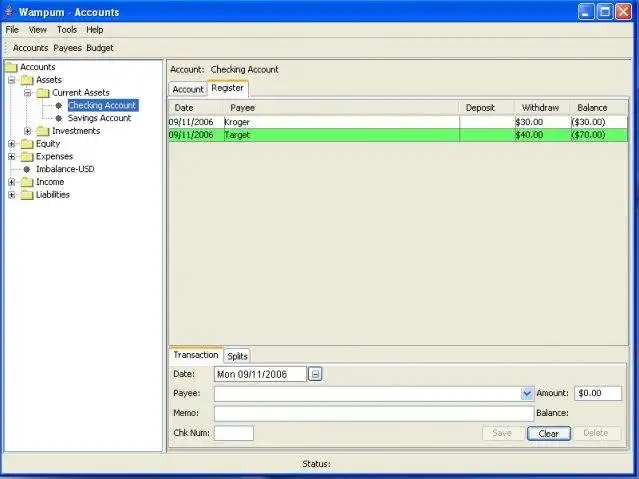Image resolution: width=639 pixels, height=479 pixels.
Task: Select Imbalance-USD in the tree
Action: pyautogui.click(x=65, y=169)
